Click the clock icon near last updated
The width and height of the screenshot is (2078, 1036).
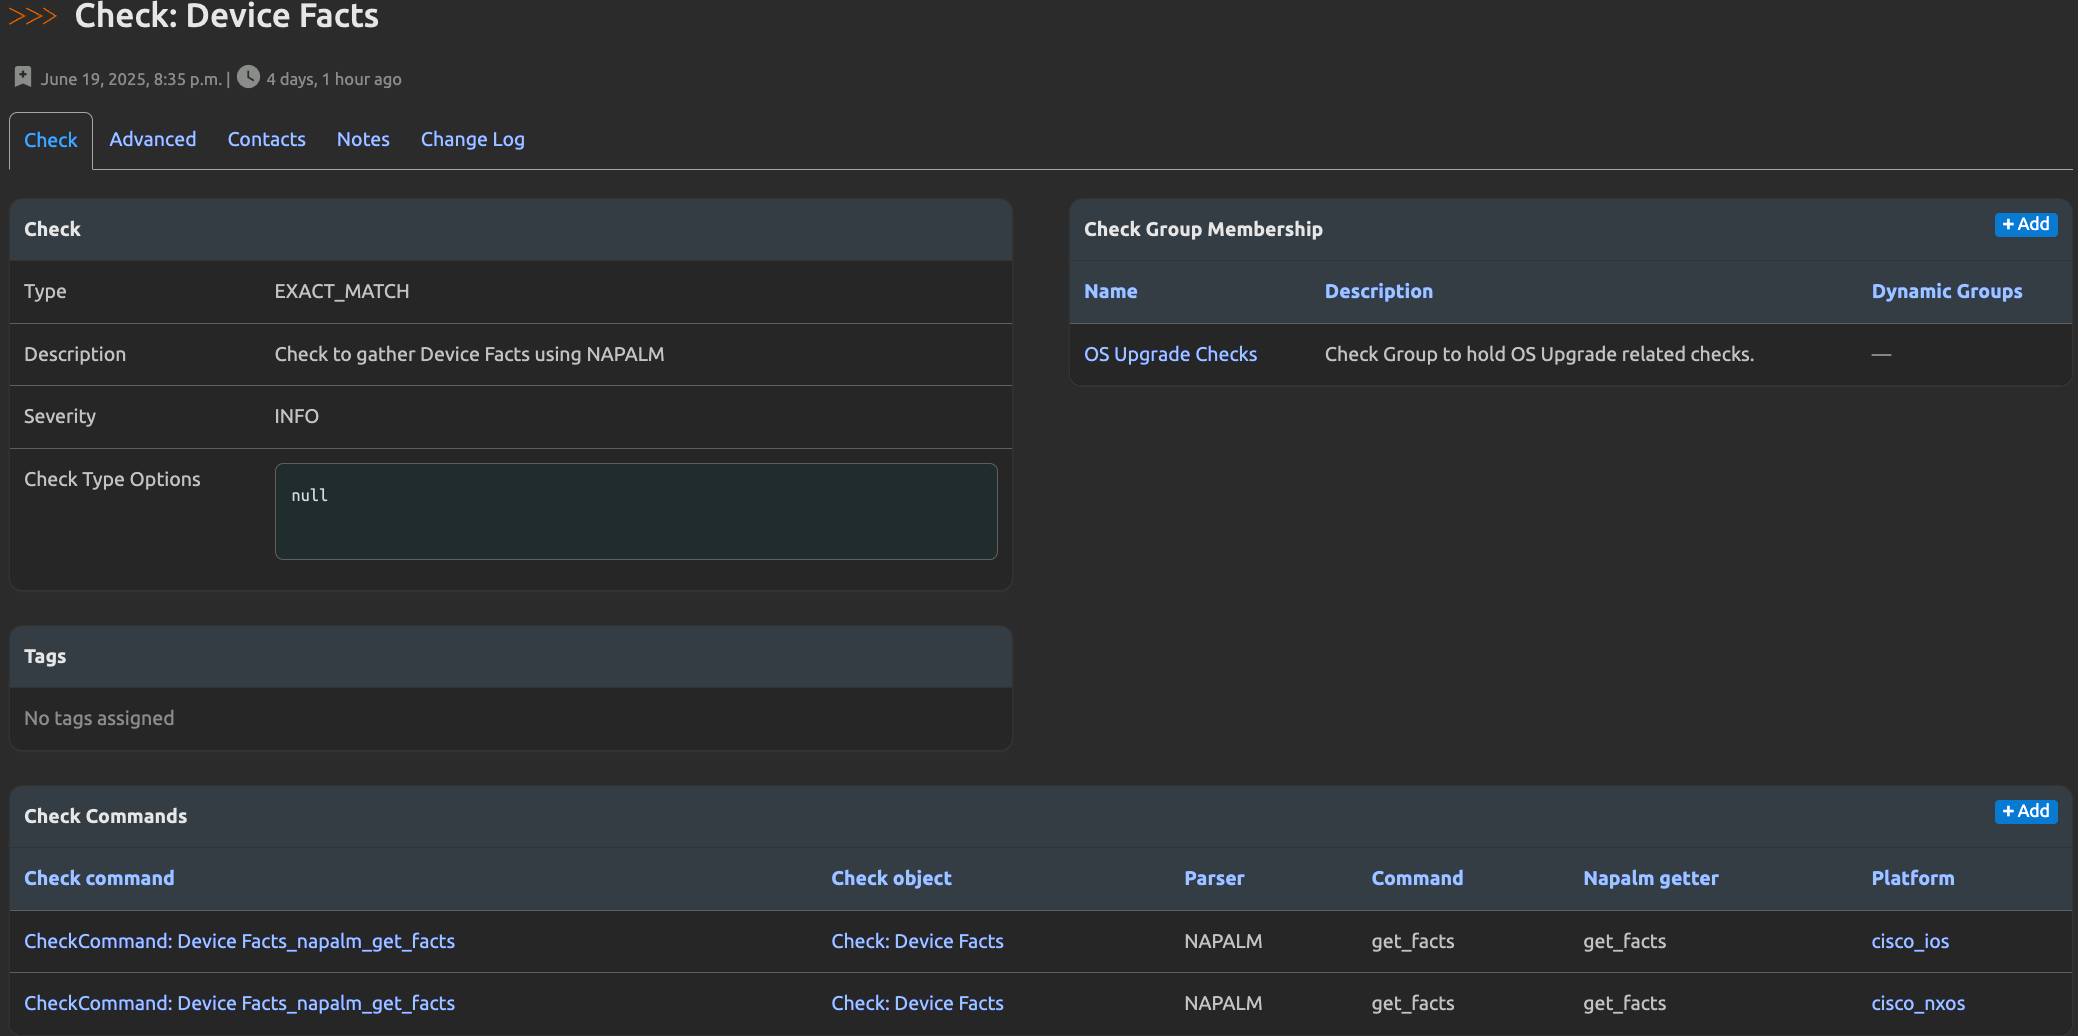[248, 77]
